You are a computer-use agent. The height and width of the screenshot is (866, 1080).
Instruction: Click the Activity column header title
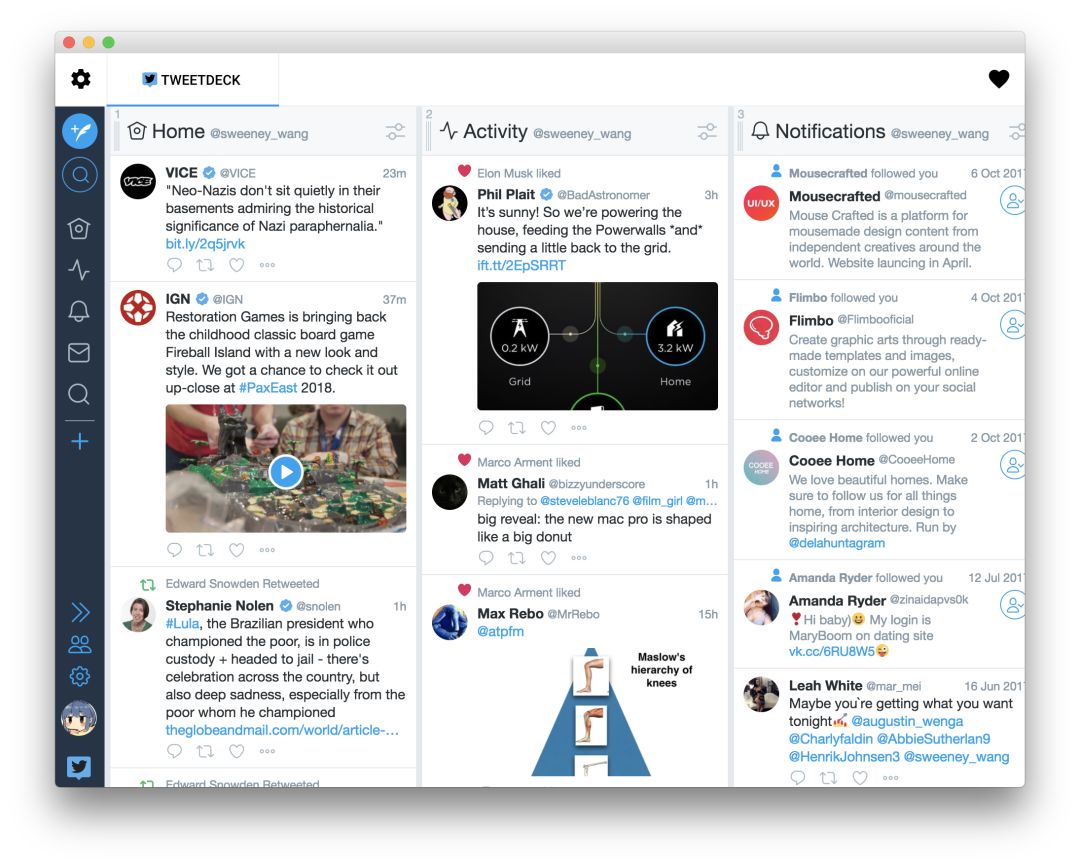495,132
